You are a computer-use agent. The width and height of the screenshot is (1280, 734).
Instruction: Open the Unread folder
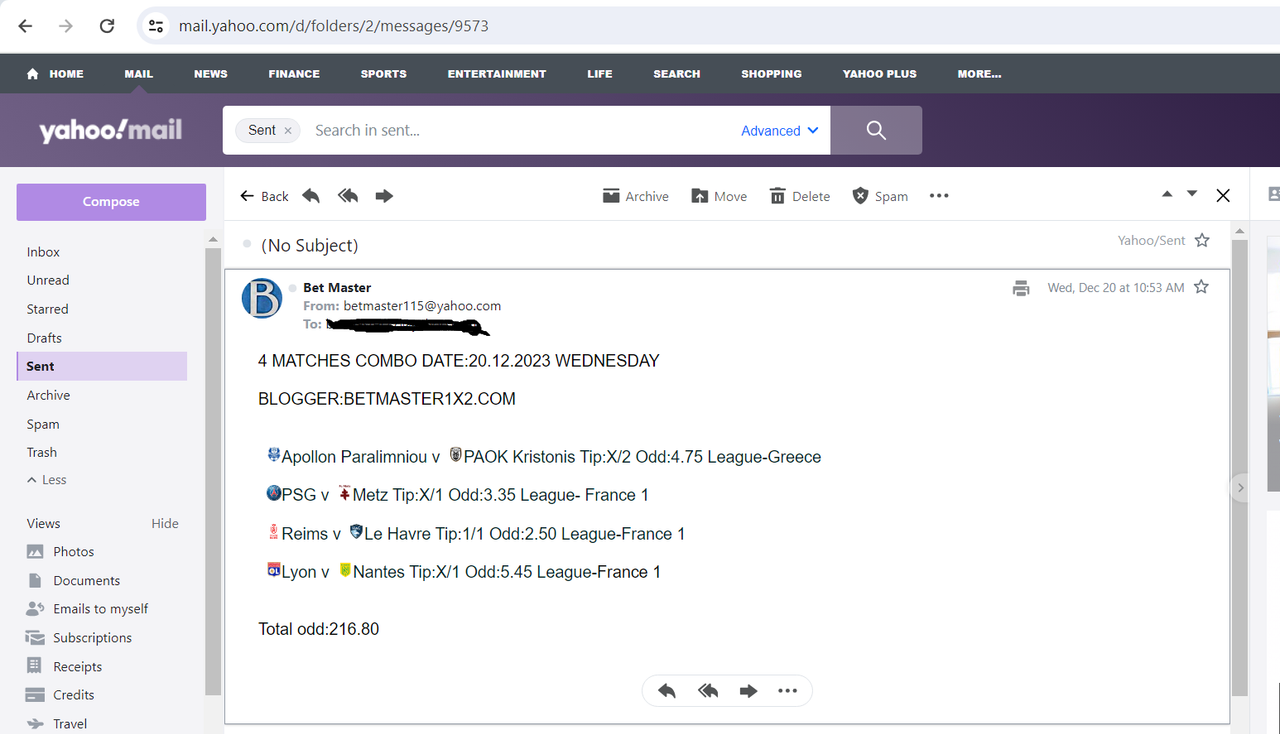pos(48,280)
